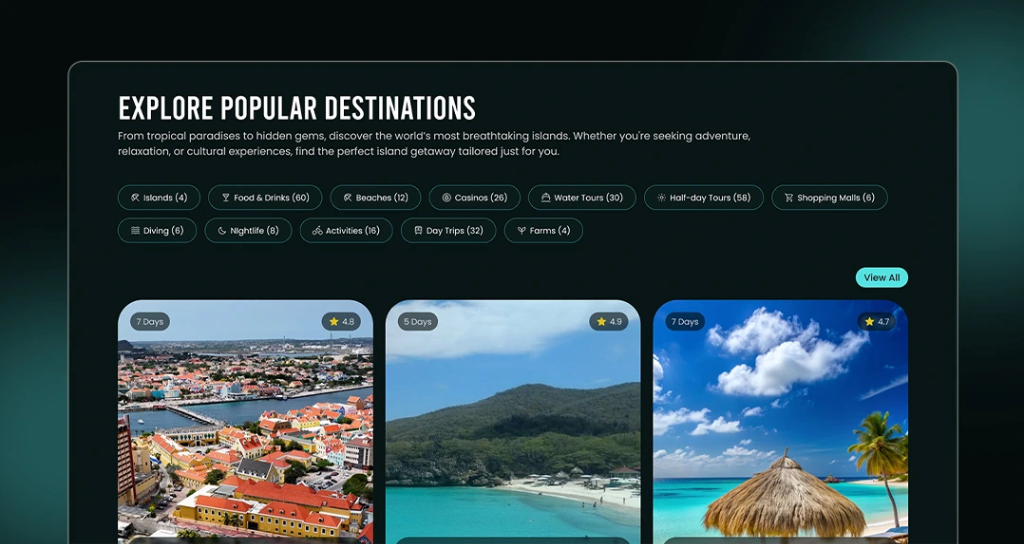1024x544 pixels.
Task: Click the casino chip icon beside Casinos
Action: (447, 197)
